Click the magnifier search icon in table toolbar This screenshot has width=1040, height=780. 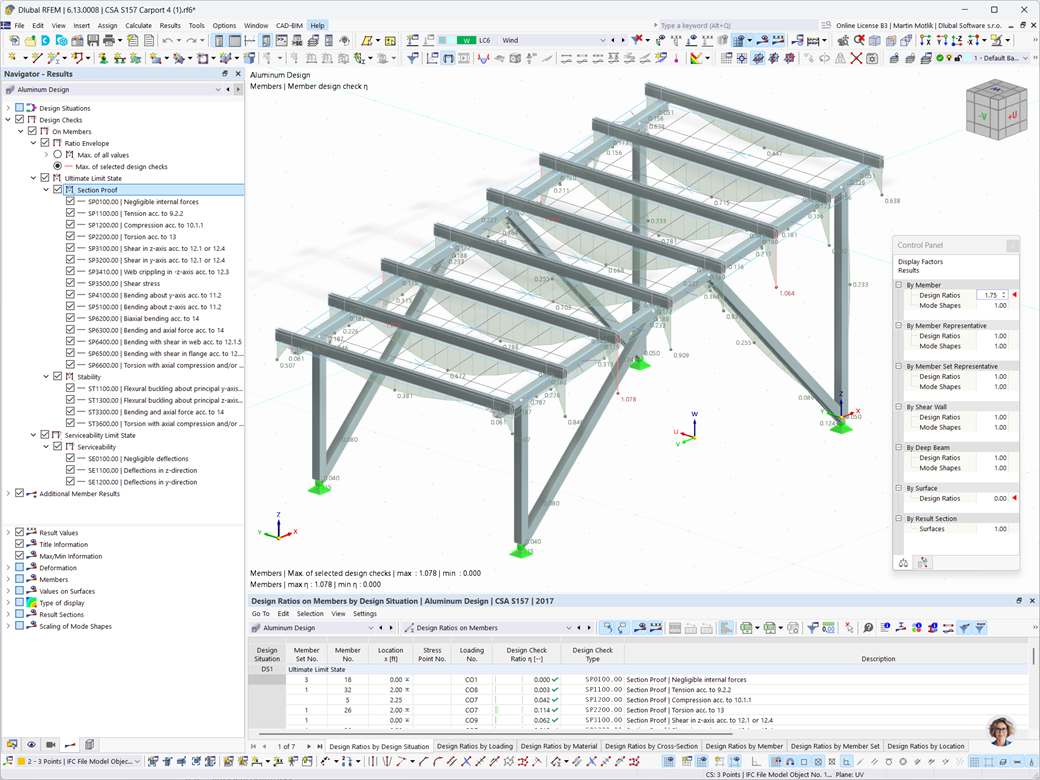click(x=868, y=628)
